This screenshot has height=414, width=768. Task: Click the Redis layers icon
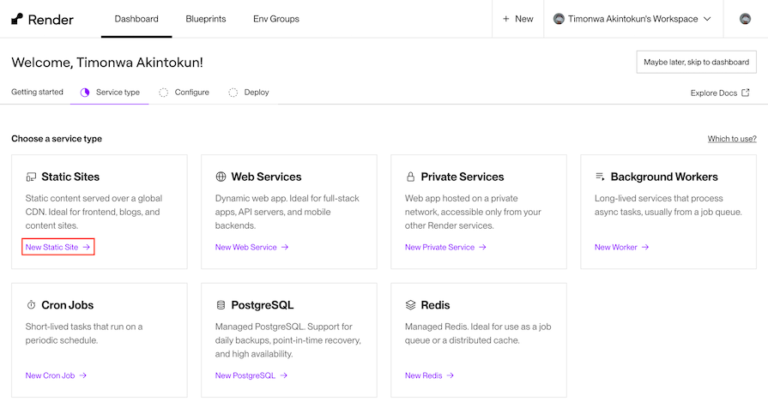coord(410,305)
